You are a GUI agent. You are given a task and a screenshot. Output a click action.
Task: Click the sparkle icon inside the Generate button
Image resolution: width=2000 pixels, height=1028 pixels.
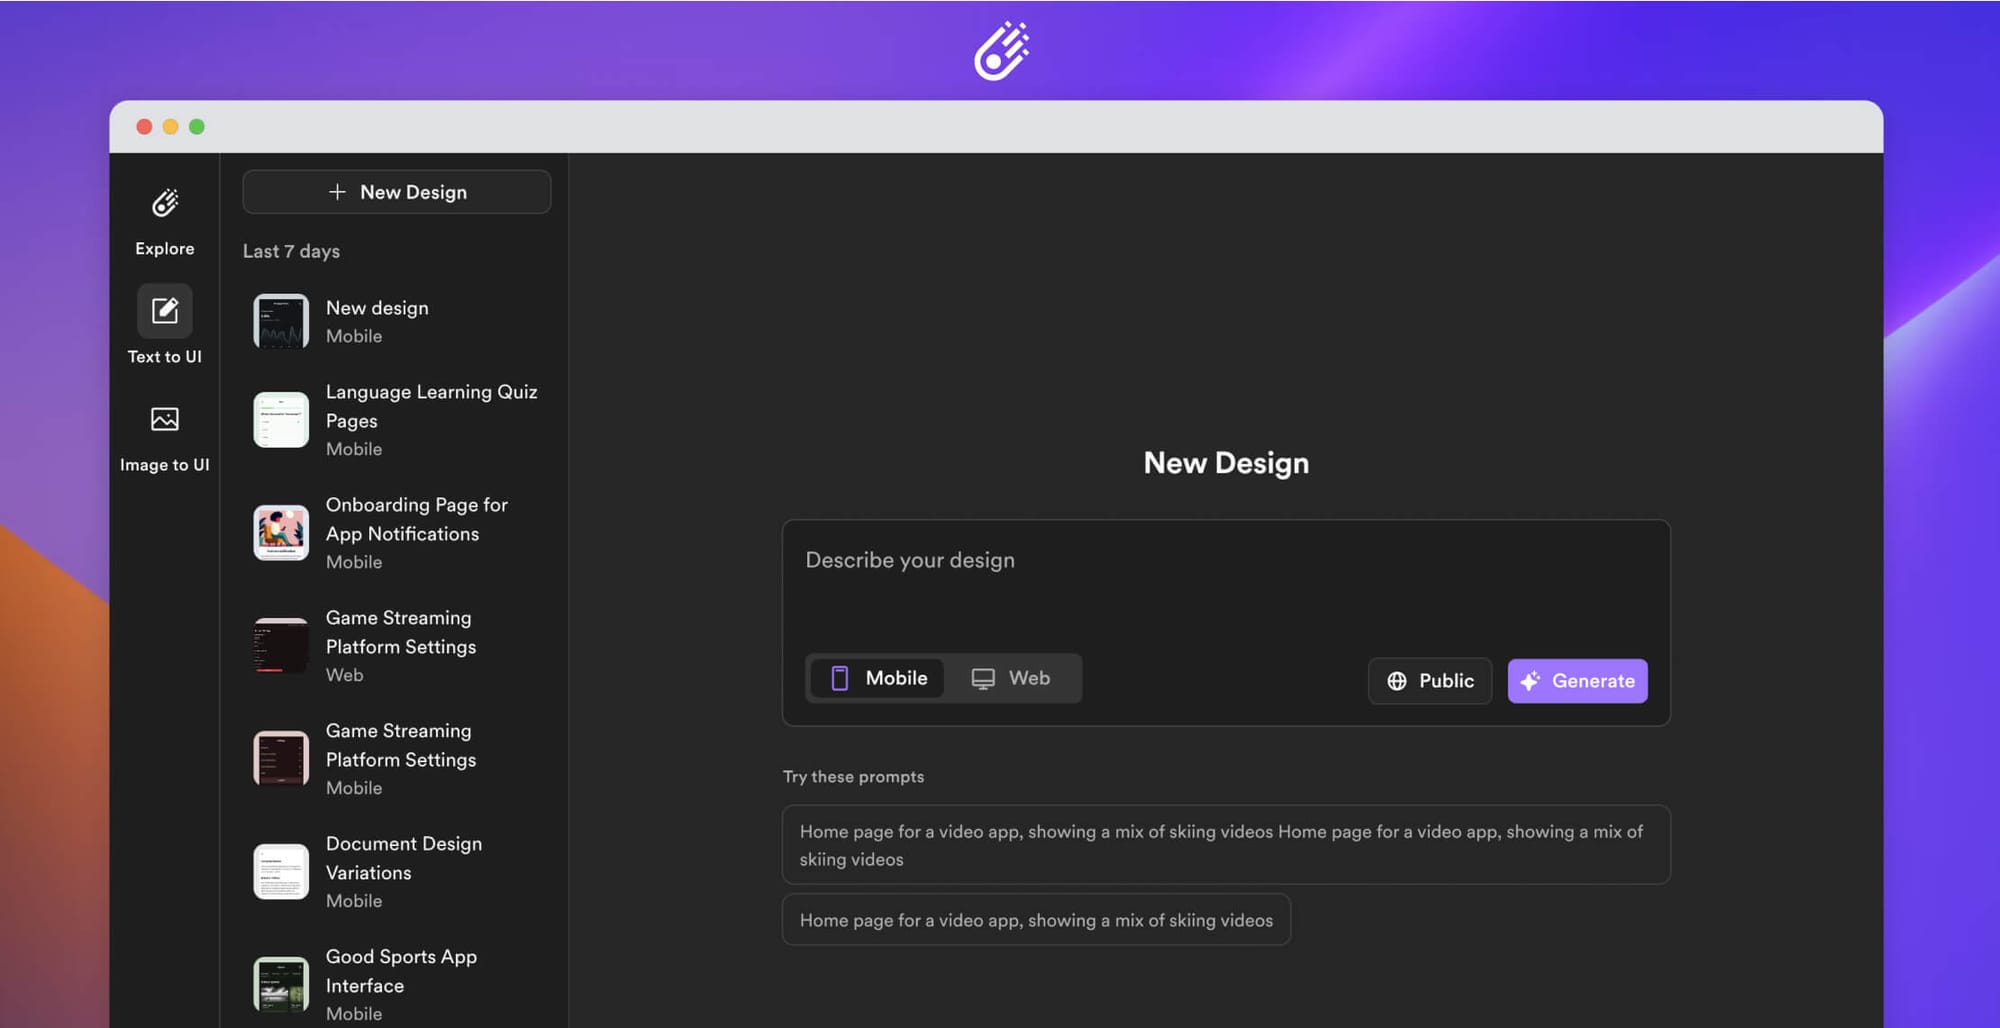click(1530, 681)
